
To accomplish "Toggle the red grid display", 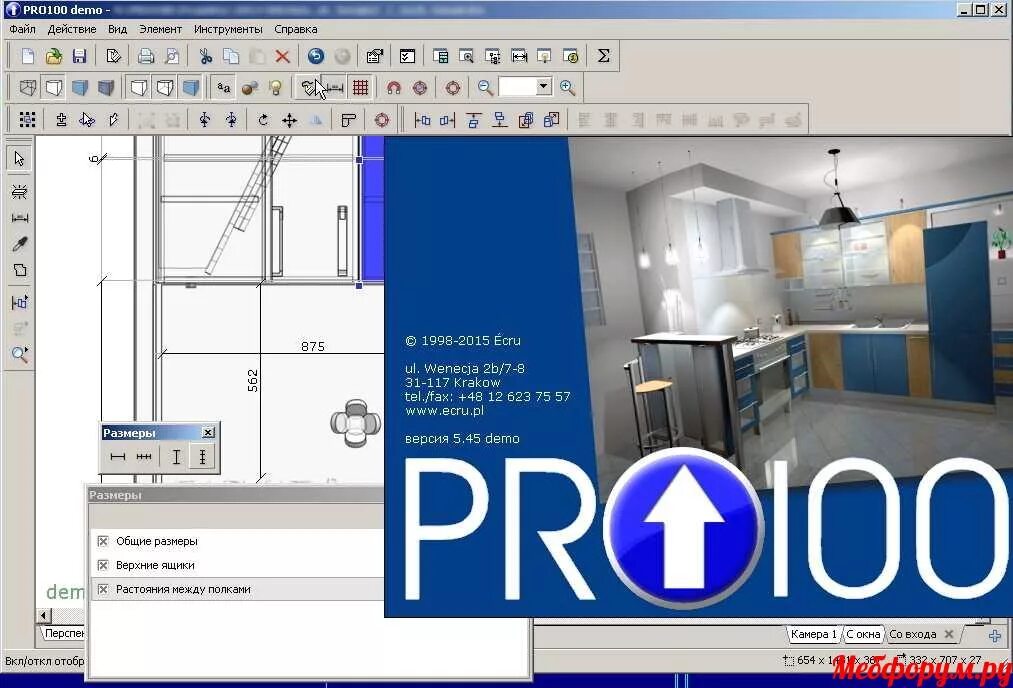I will [x=360, y=87].
